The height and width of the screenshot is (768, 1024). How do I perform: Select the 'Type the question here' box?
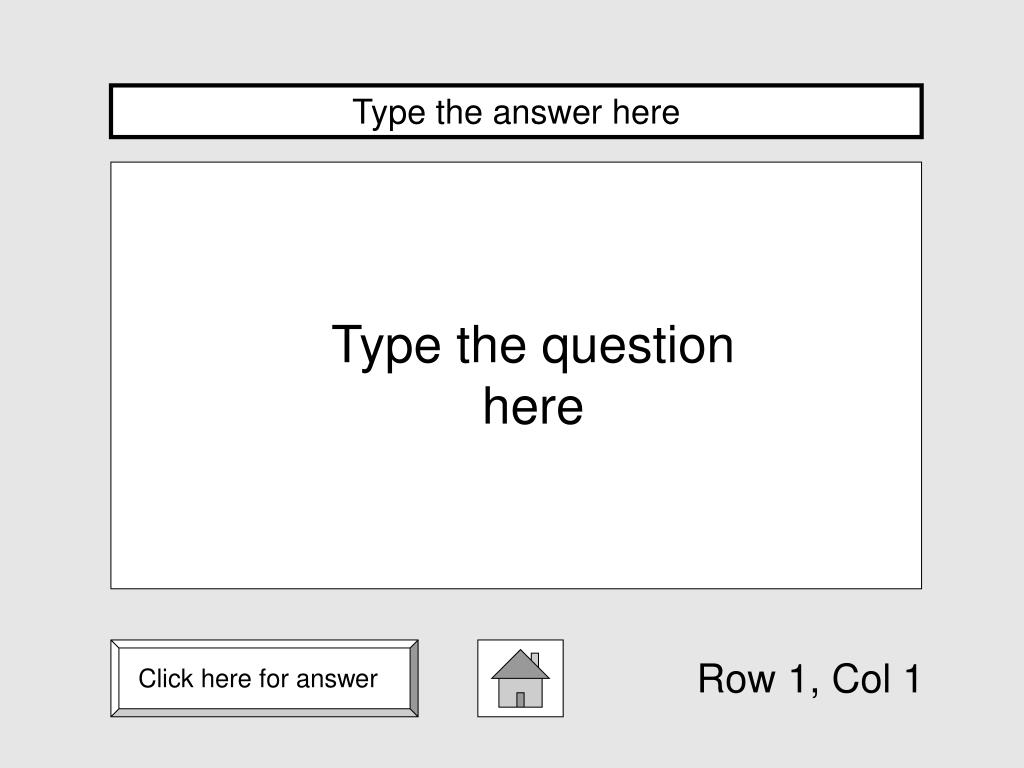point(516,375)
